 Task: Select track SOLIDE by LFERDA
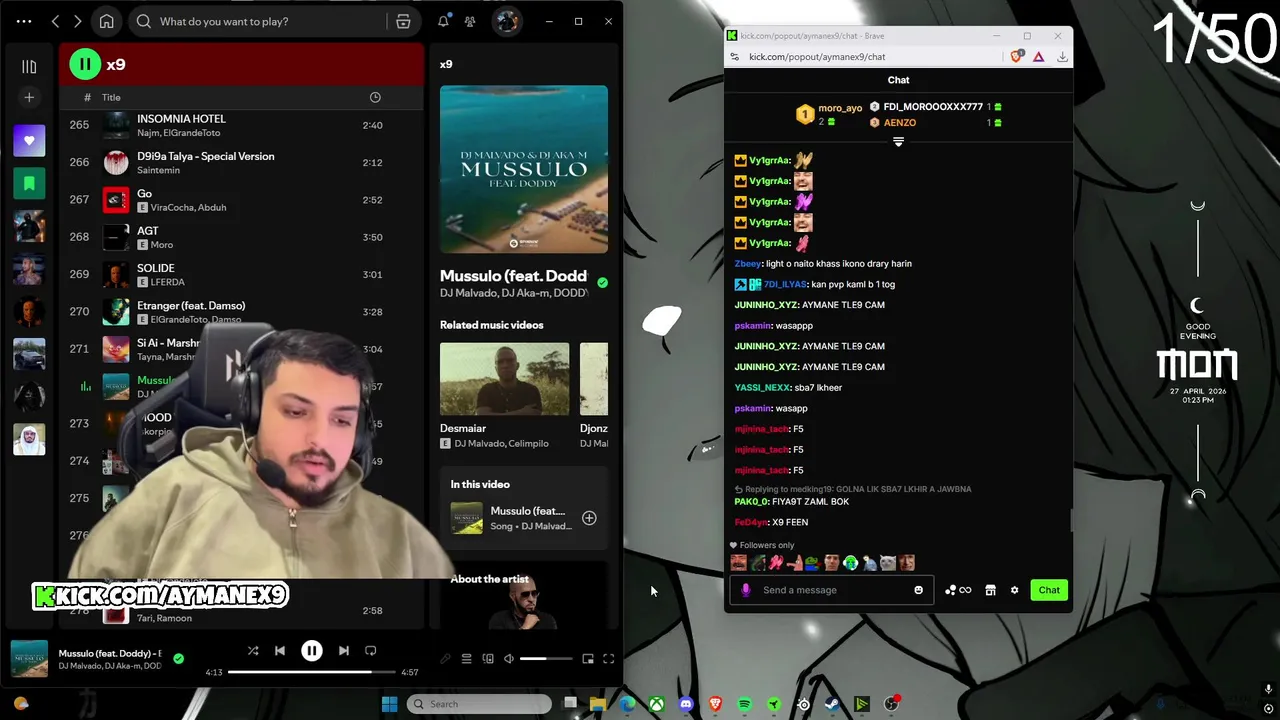pyautogui.click(x=240, y=274)
